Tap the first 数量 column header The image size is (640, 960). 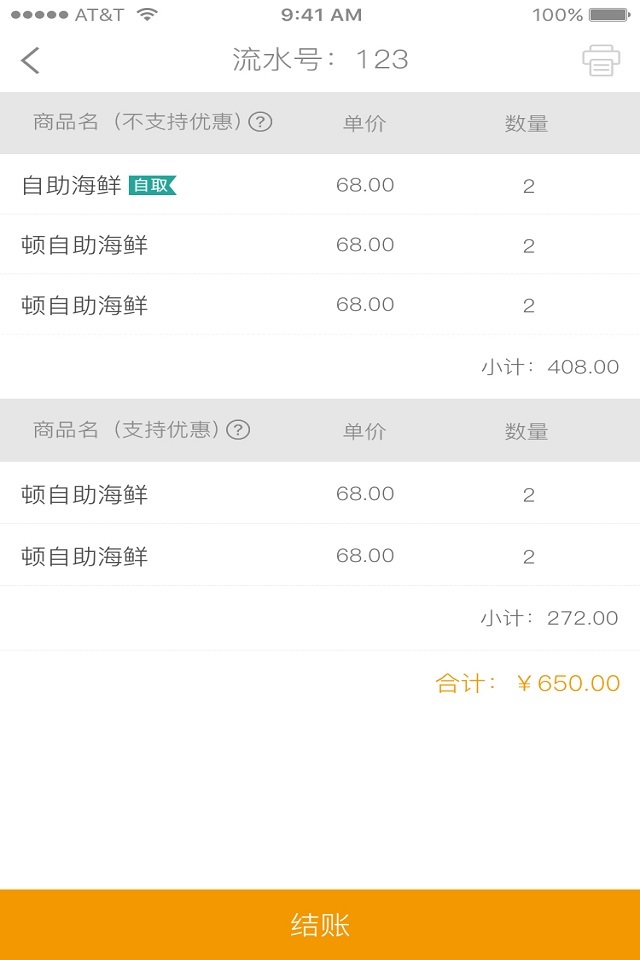coord(527,124)
